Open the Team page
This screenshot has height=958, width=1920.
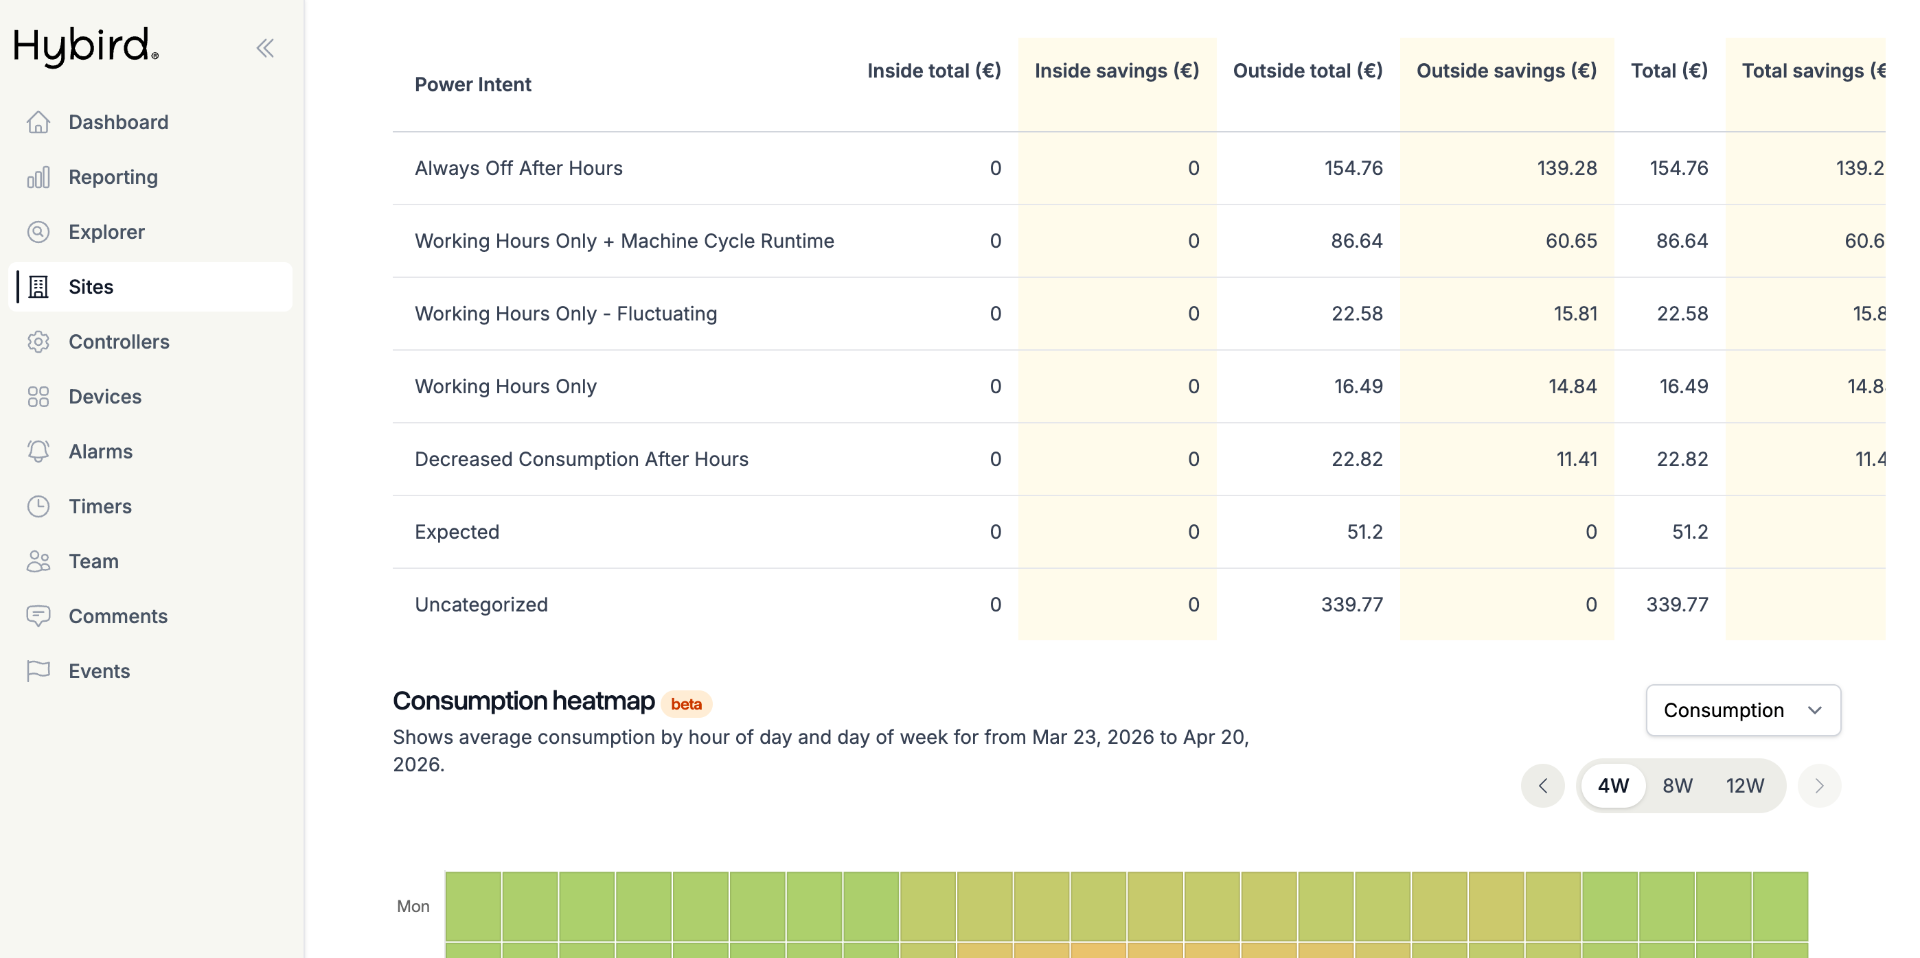[150, 561]
